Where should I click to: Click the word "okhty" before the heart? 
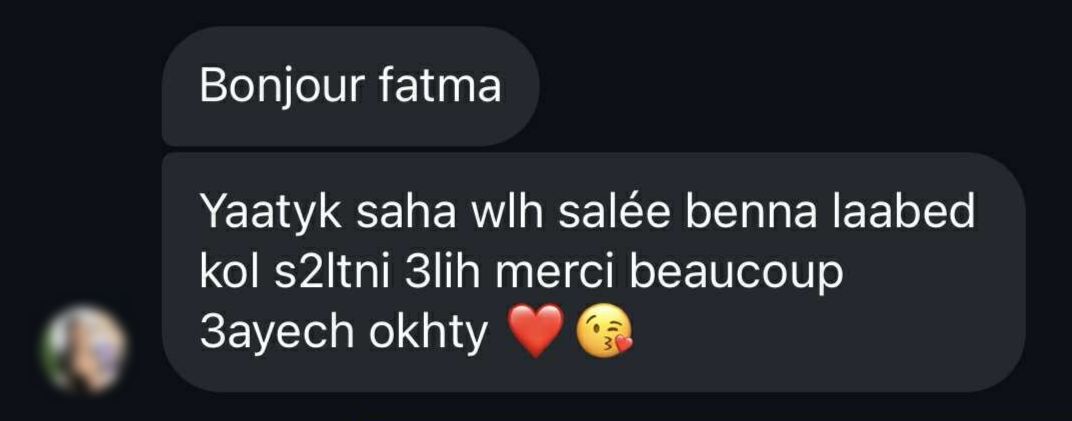[429, 334]
